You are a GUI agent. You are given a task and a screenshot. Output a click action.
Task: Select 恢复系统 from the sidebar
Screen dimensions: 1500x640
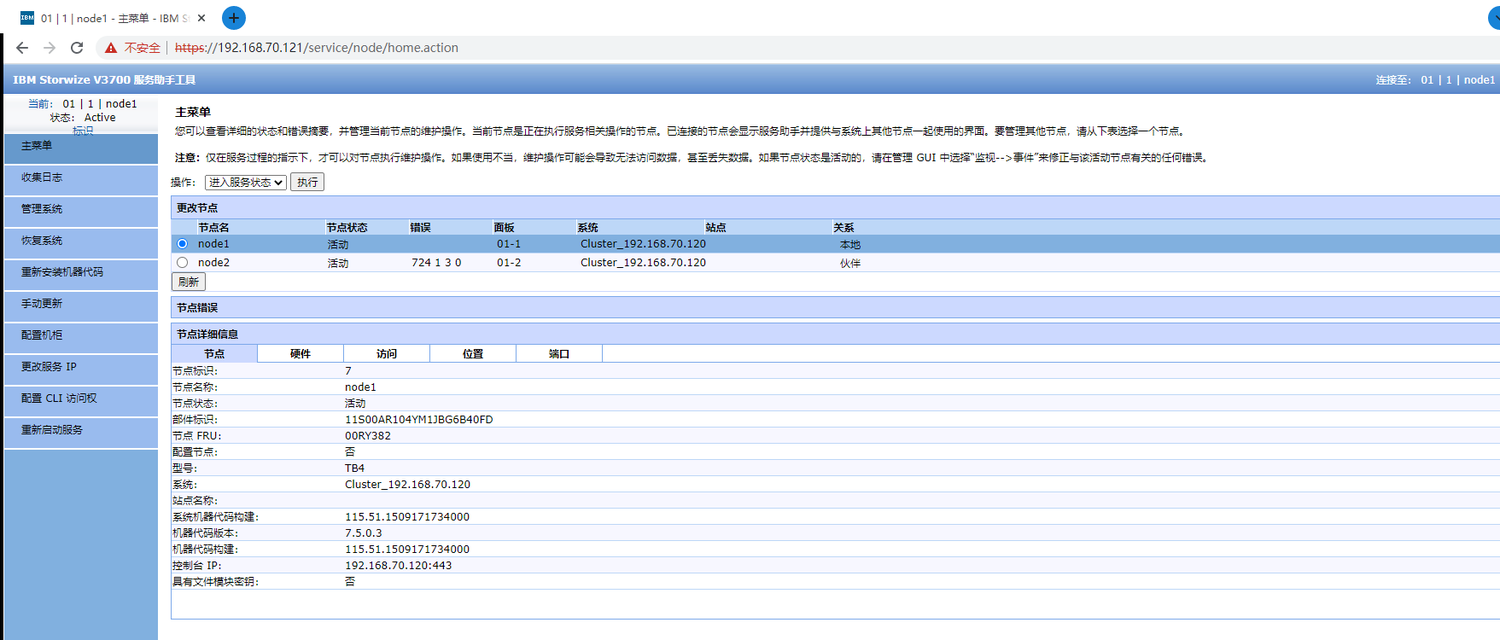tap(80, 241)
